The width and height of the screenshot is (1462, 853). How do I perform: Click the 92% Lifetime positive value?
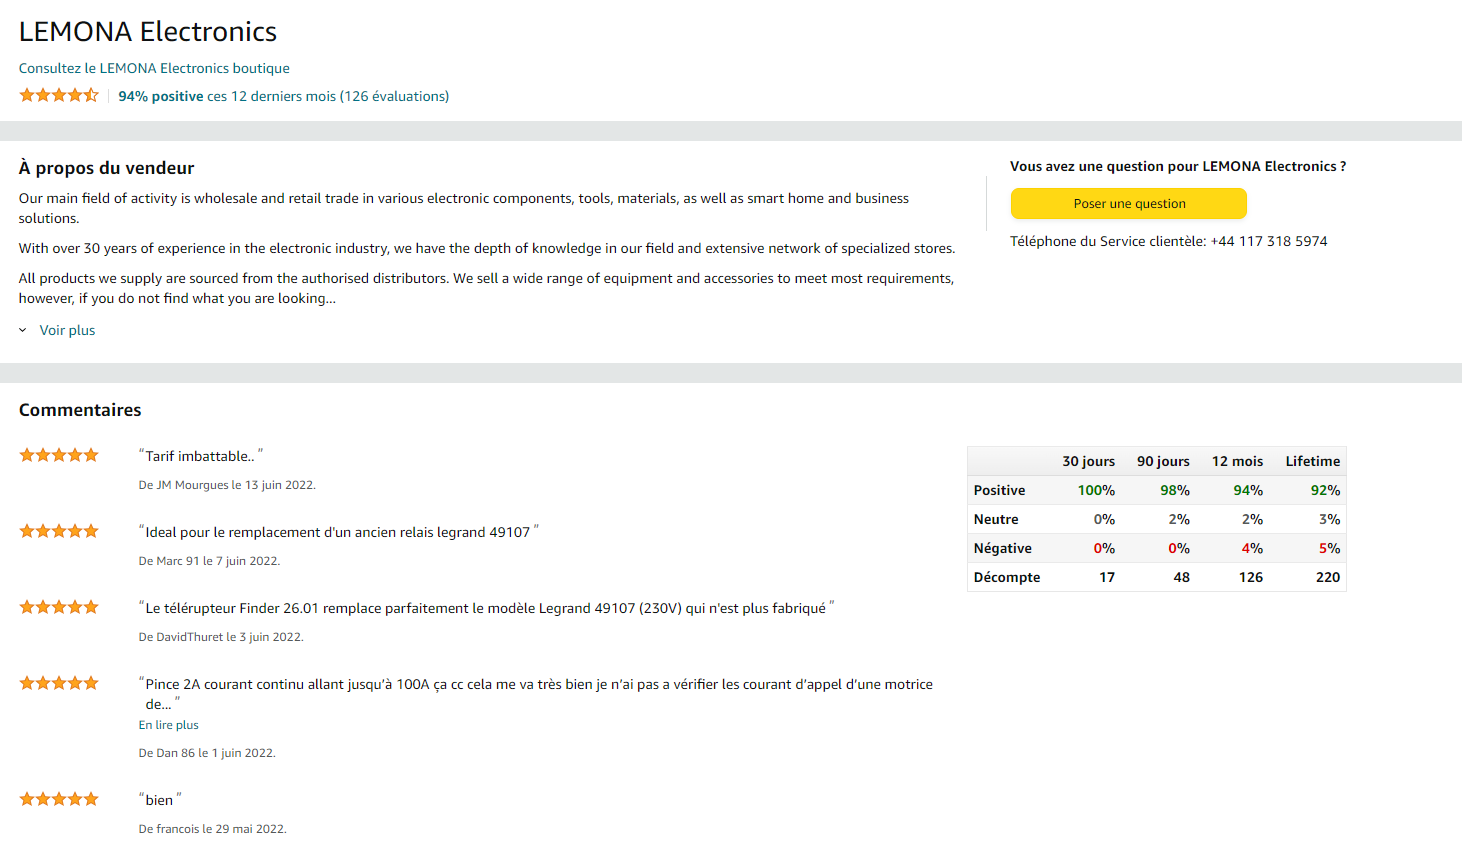pyautogui.click(x=1326, y=490)
